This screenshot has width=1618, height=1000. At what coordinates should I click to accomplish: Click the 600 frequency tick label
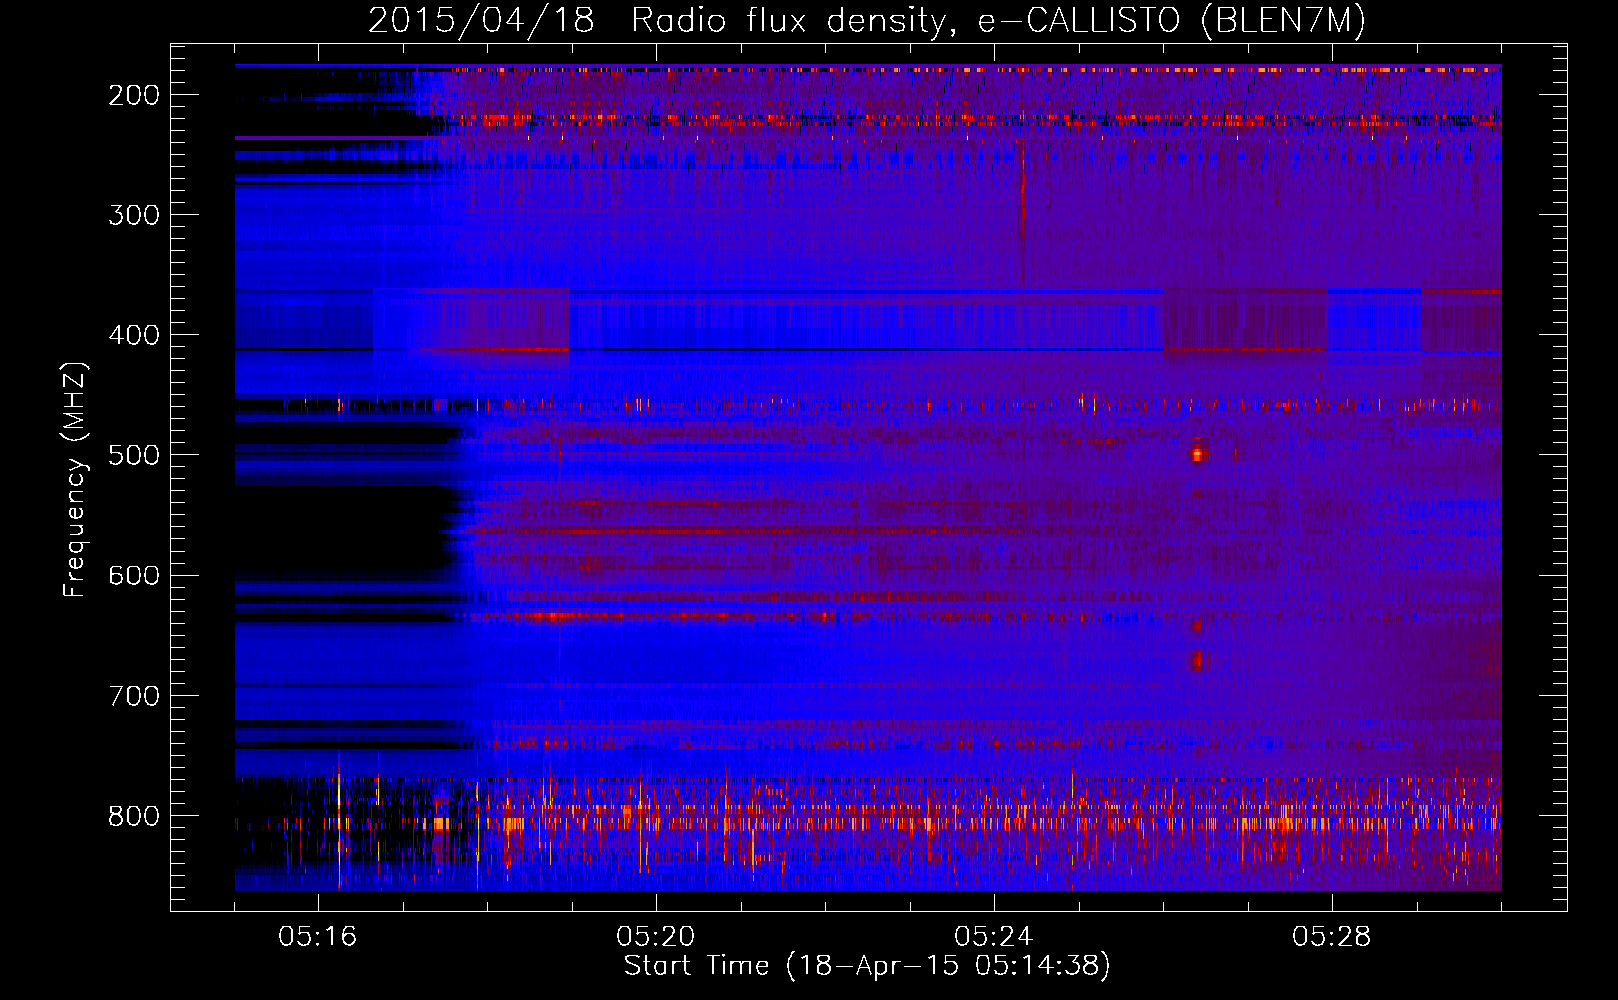tap(134, 576)
